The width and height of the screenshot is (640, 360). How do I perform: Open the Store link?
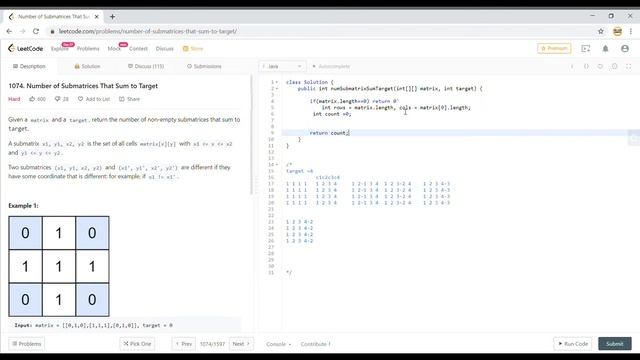(x=193, y=49)
